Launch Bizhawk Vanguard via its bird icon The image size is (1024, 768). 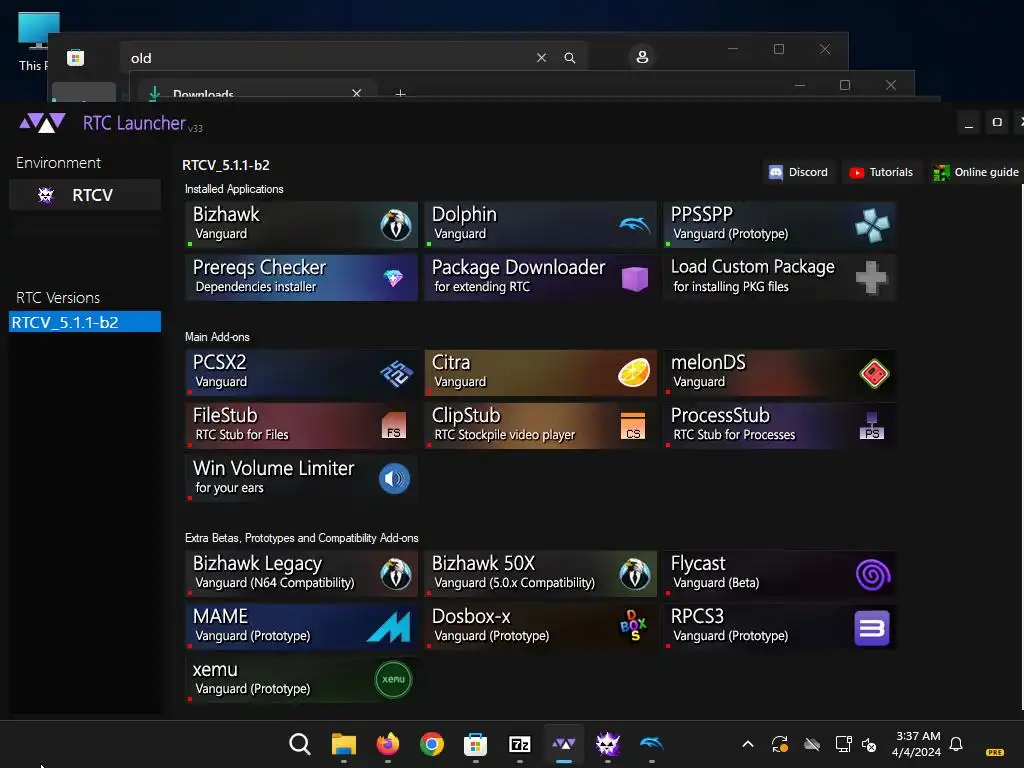(396, 225)
